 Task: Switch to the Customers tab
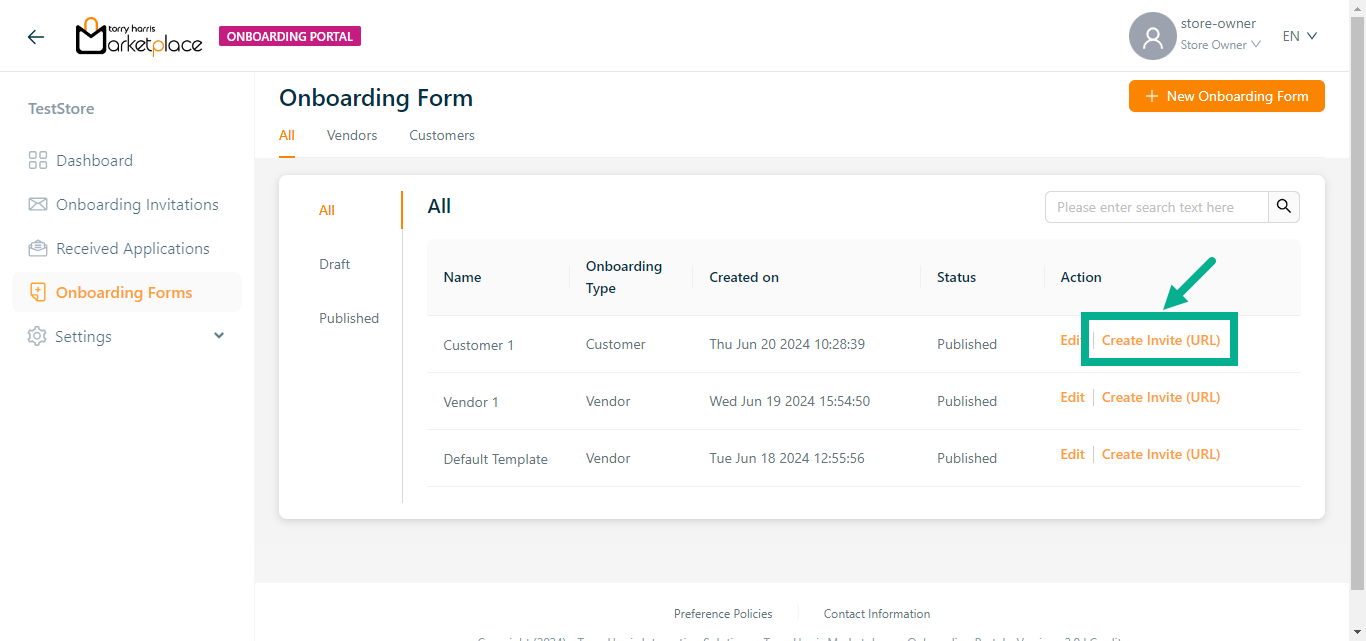pyautogui.click(x=442, y=135)
